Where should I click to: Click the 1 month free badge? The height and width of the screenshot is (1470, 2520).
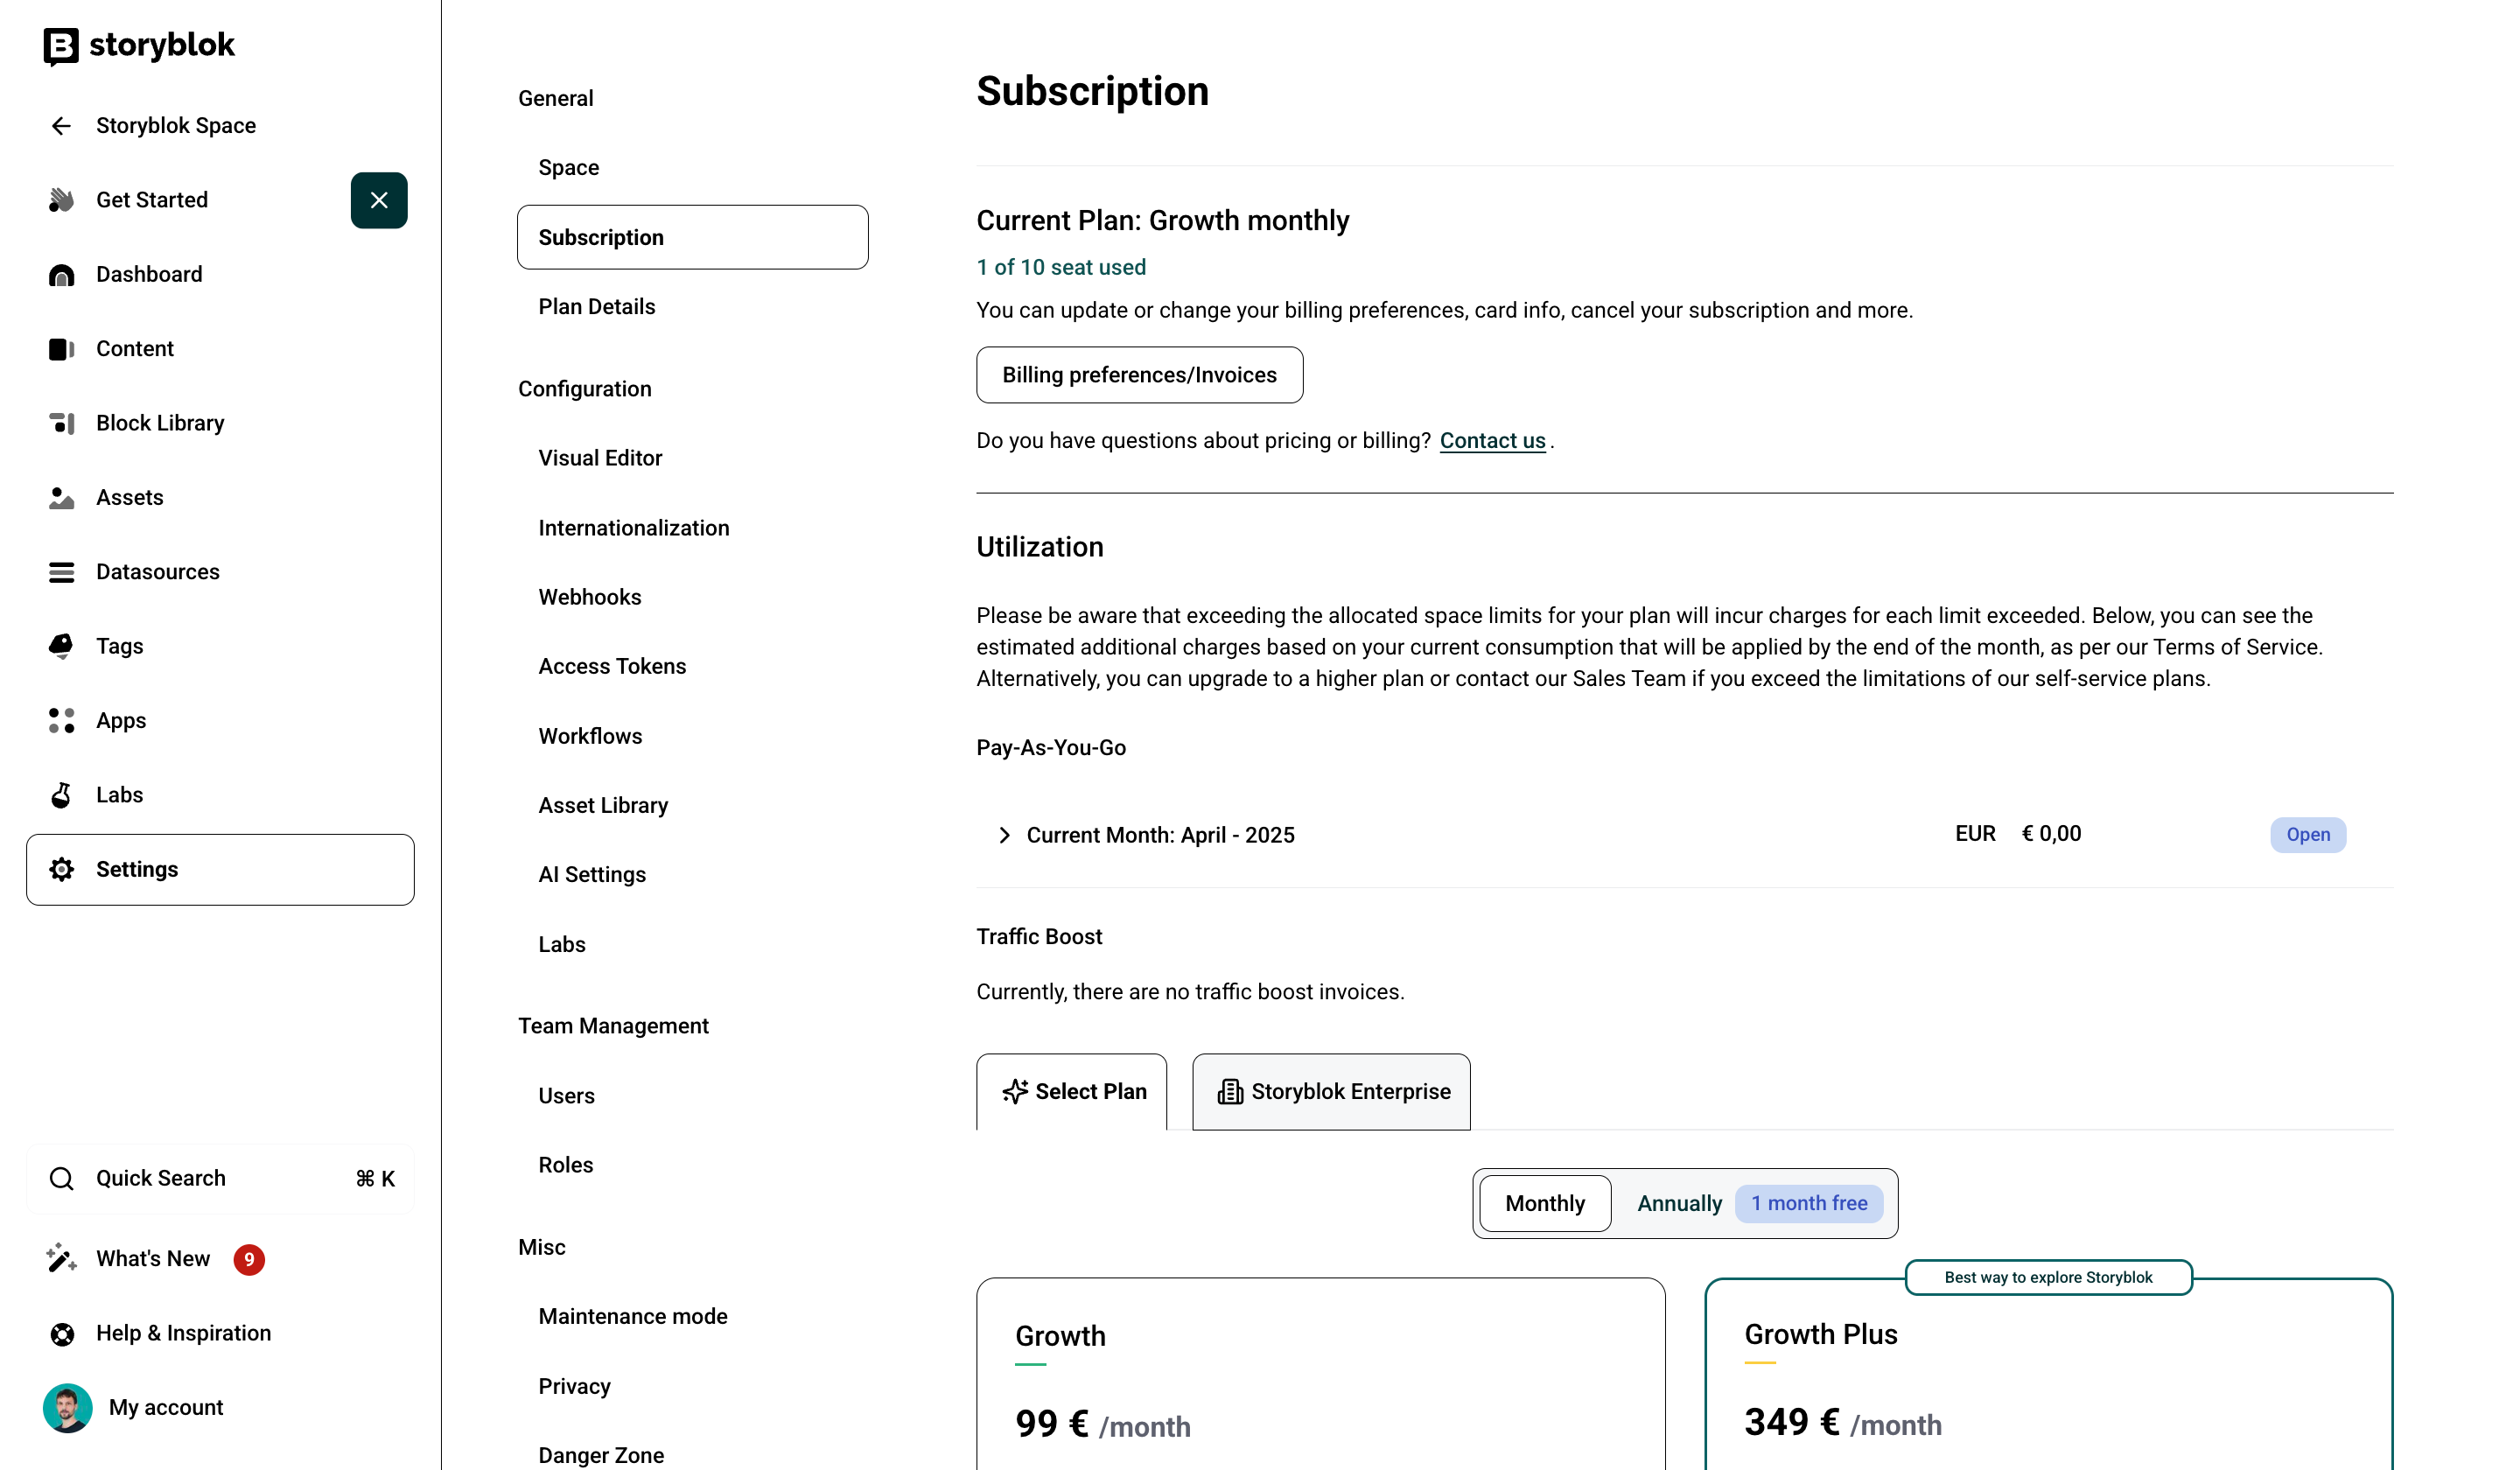tap(1809, 1203)
